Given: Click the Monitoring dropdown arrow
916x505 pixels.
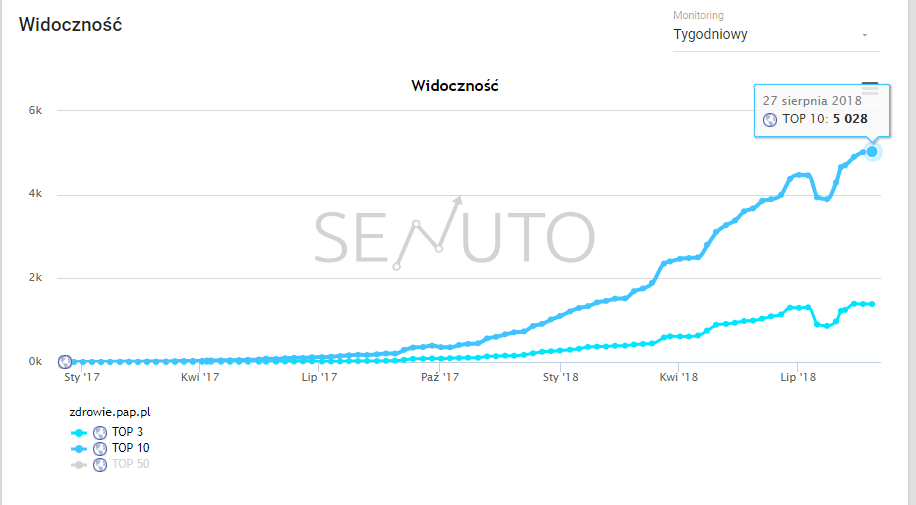Looking at the screenshot, I should (865, 35).
